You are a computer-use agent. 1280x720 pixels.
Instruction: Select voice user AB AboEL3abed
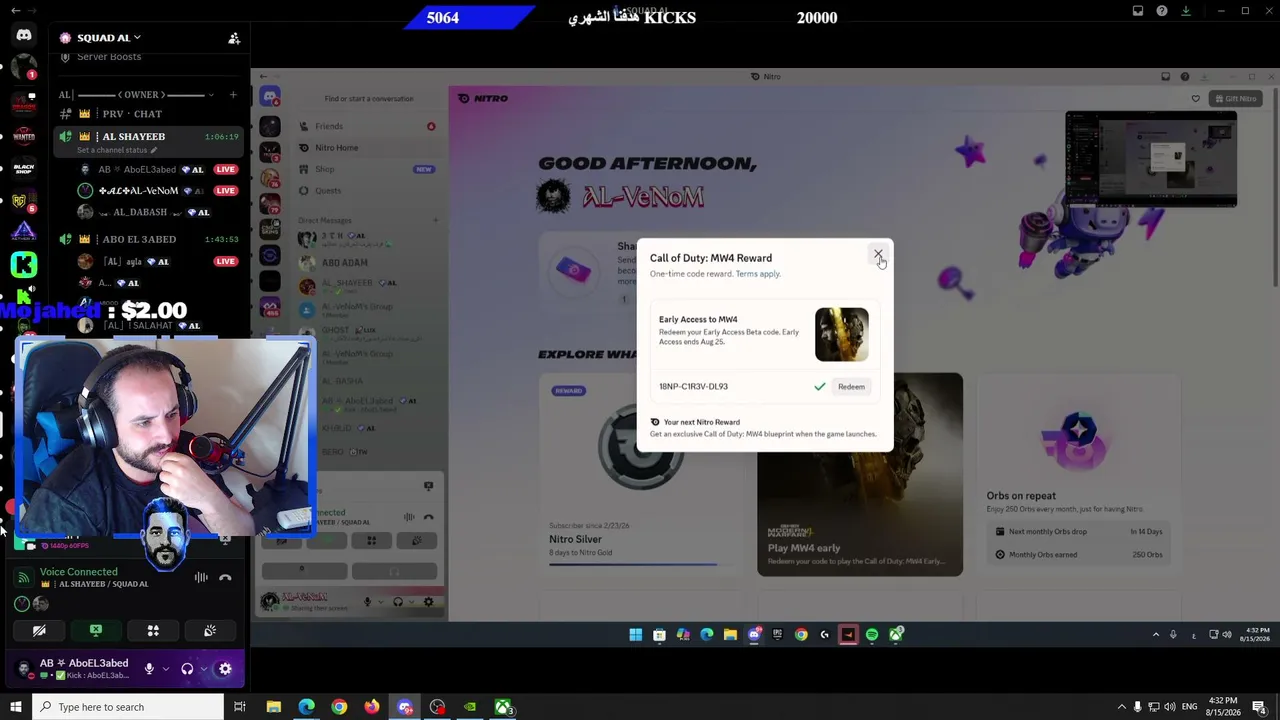tap(150, 170)
